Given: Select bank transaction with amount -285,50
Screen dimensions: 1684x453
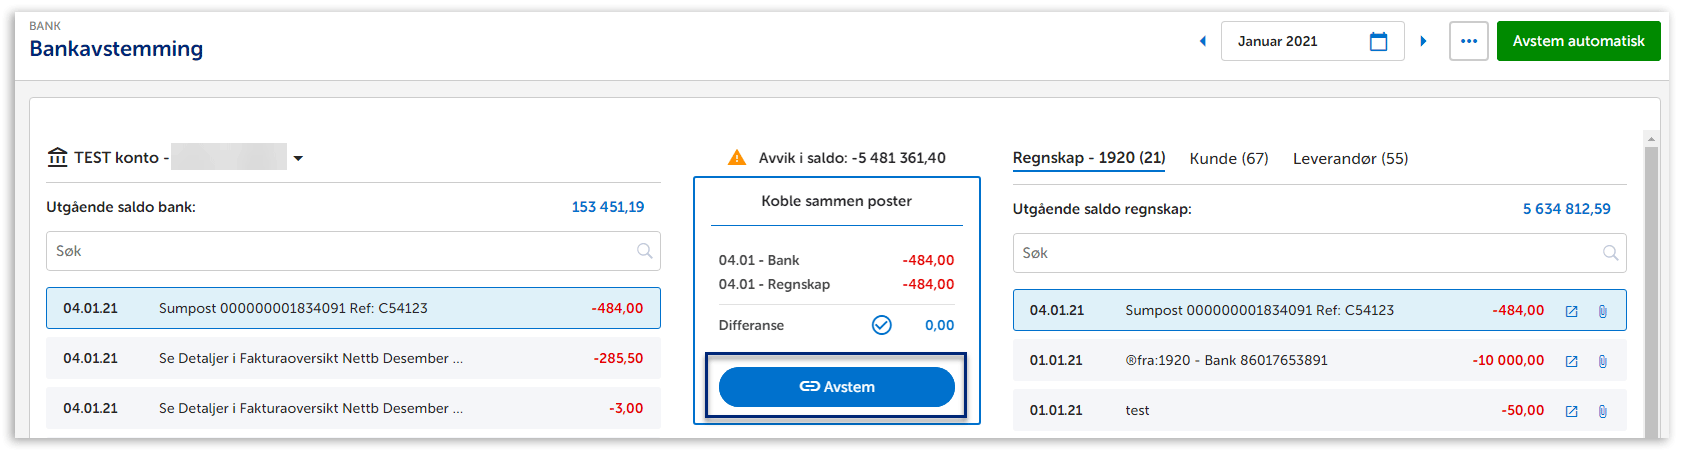Looking at the screenshot, I should tap(353, 358).
